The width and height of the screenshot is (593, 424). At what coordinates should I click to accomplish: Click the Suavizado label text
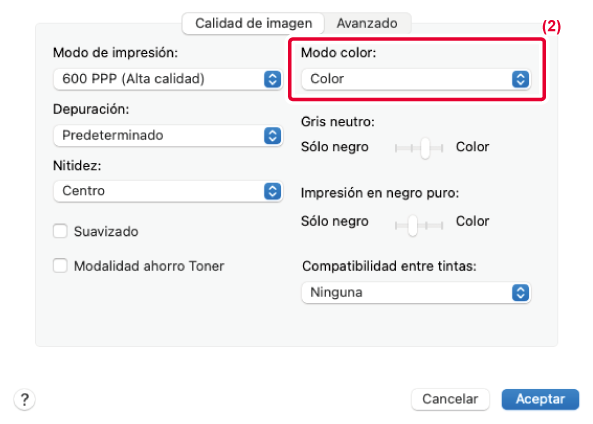coord(106,231)
